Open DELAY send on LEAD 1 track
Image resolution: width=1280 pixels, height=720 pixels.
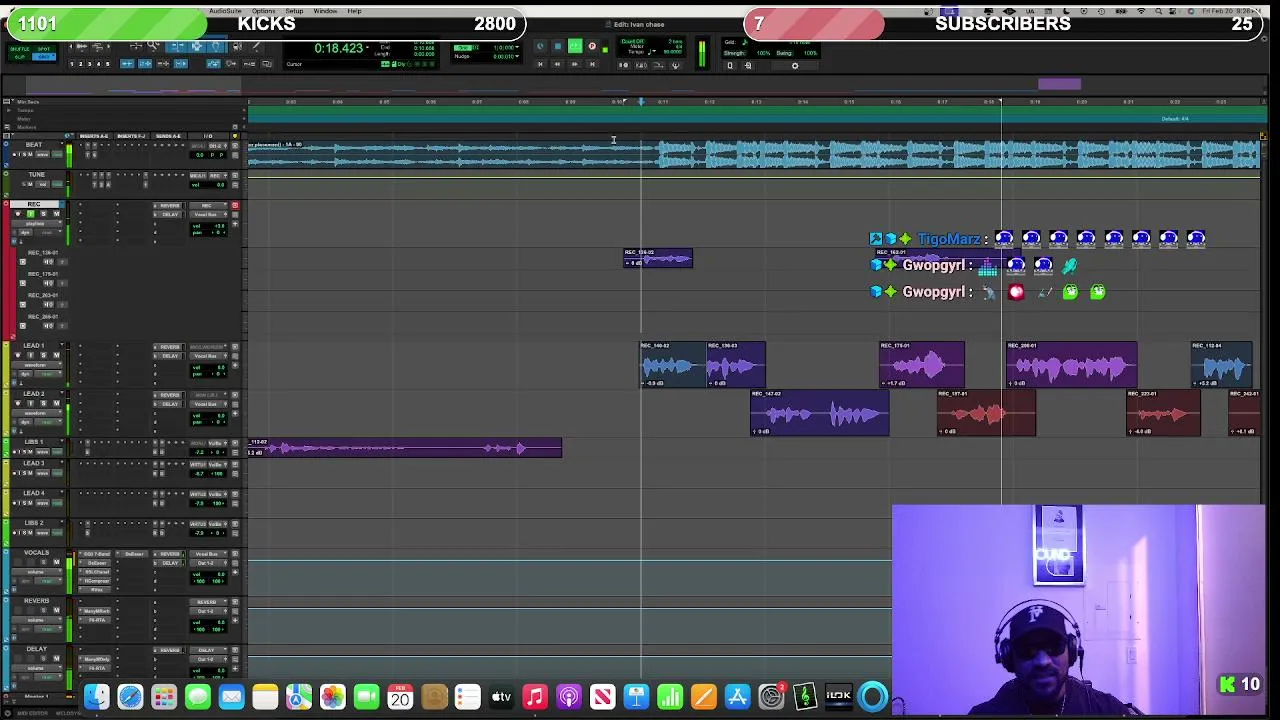(170, 356)
